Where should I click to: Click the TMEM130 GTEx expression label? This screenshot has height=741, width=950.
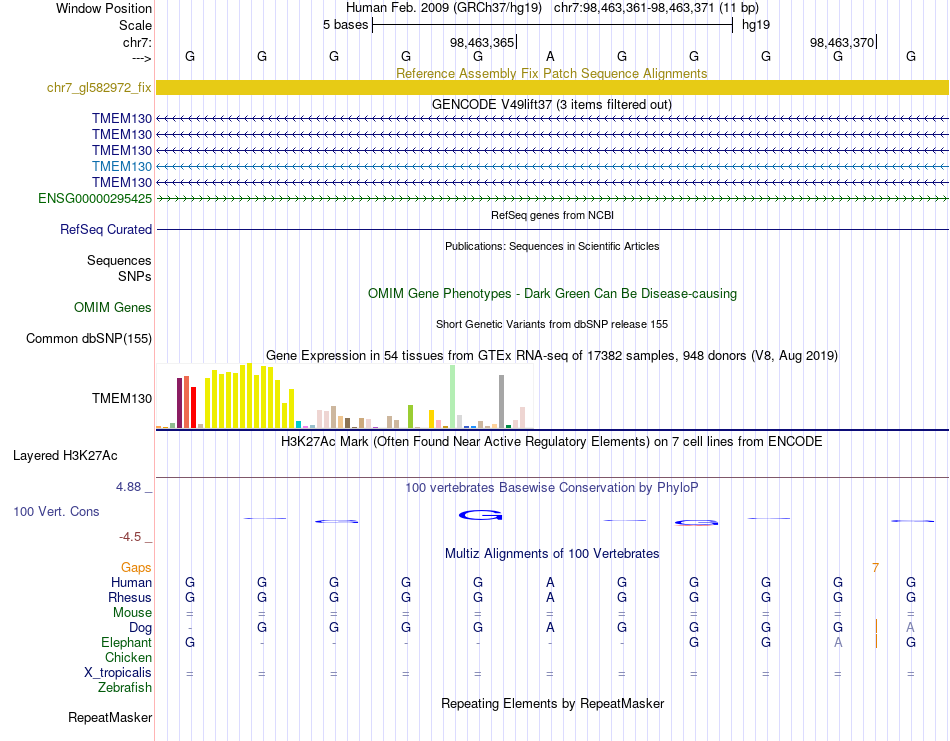[x=122, y=399]
